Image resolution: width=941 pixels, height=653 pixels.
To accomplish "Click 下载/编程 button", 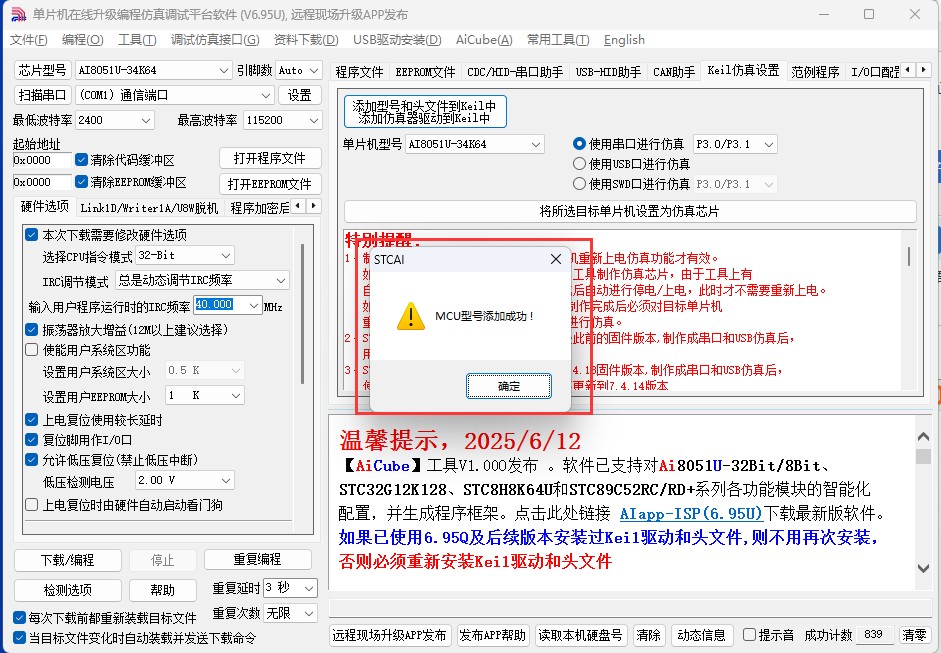I will click(x=67, y=560).
